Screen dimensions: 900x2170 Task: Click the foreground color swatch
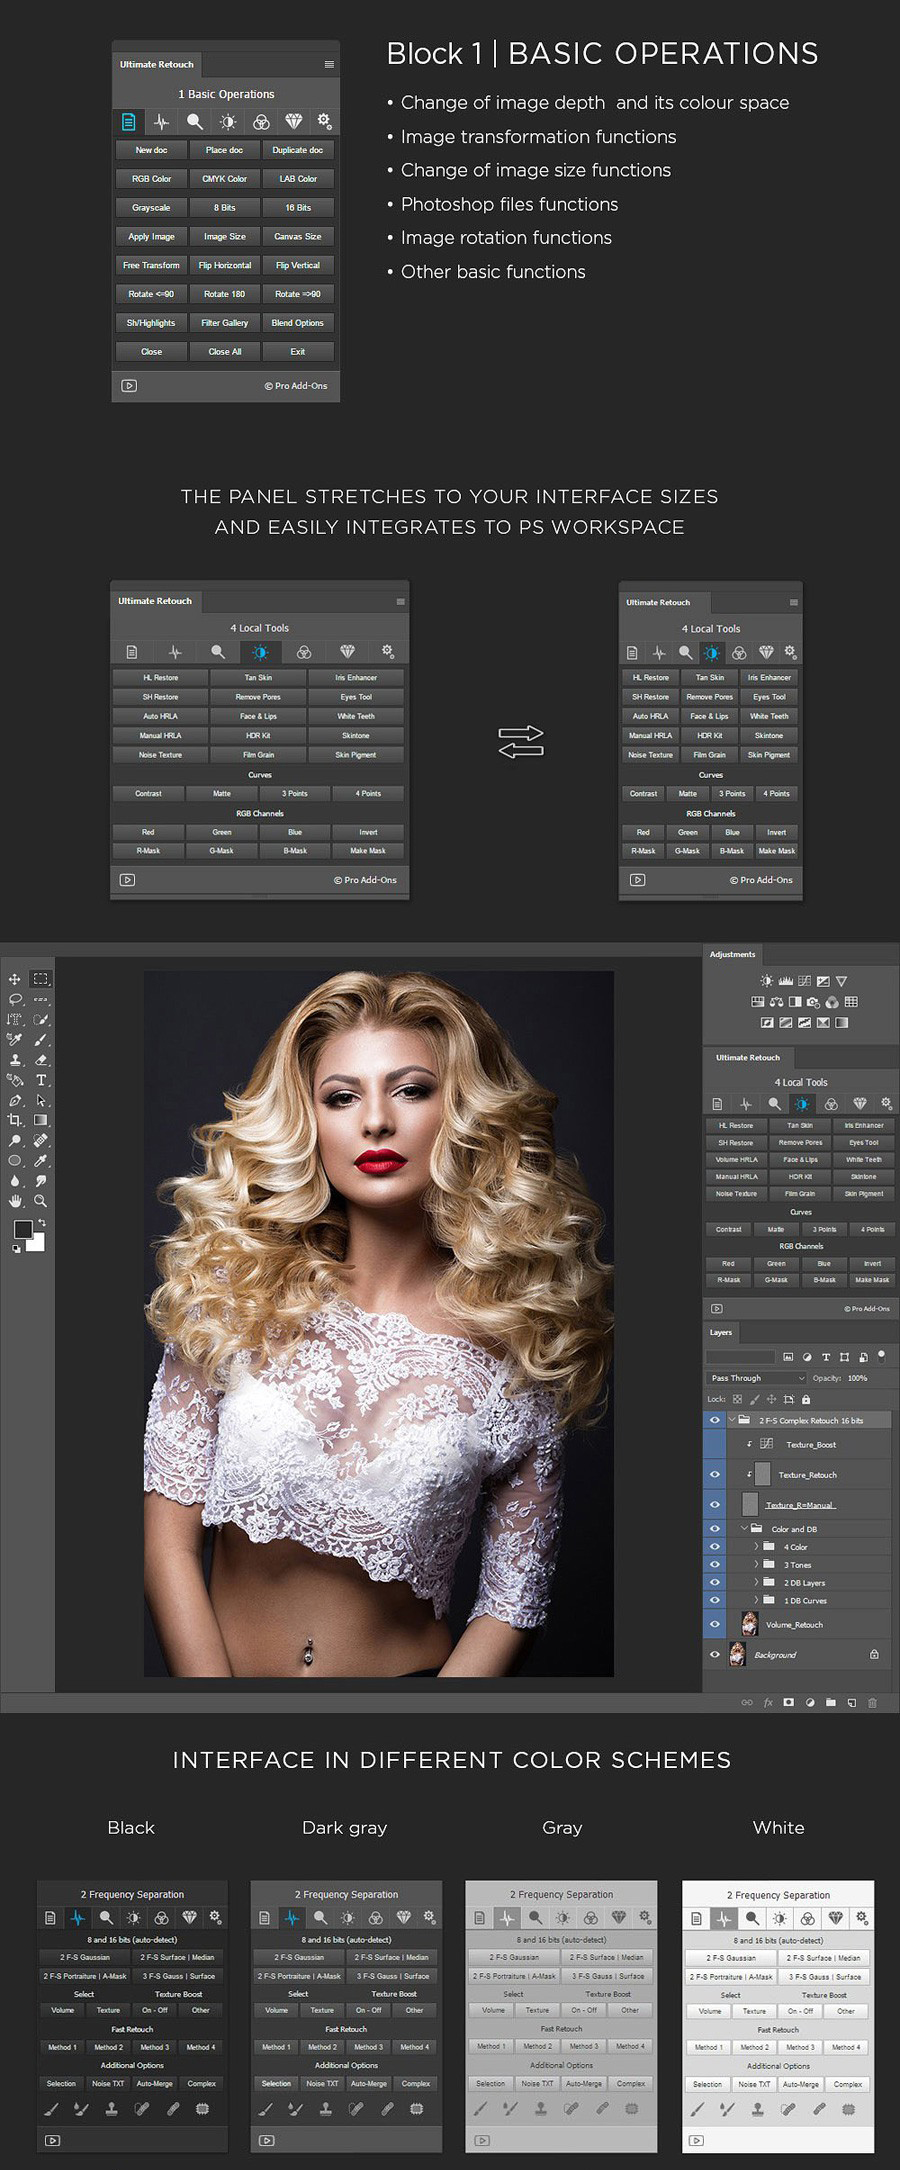[x=22, y=1229]
